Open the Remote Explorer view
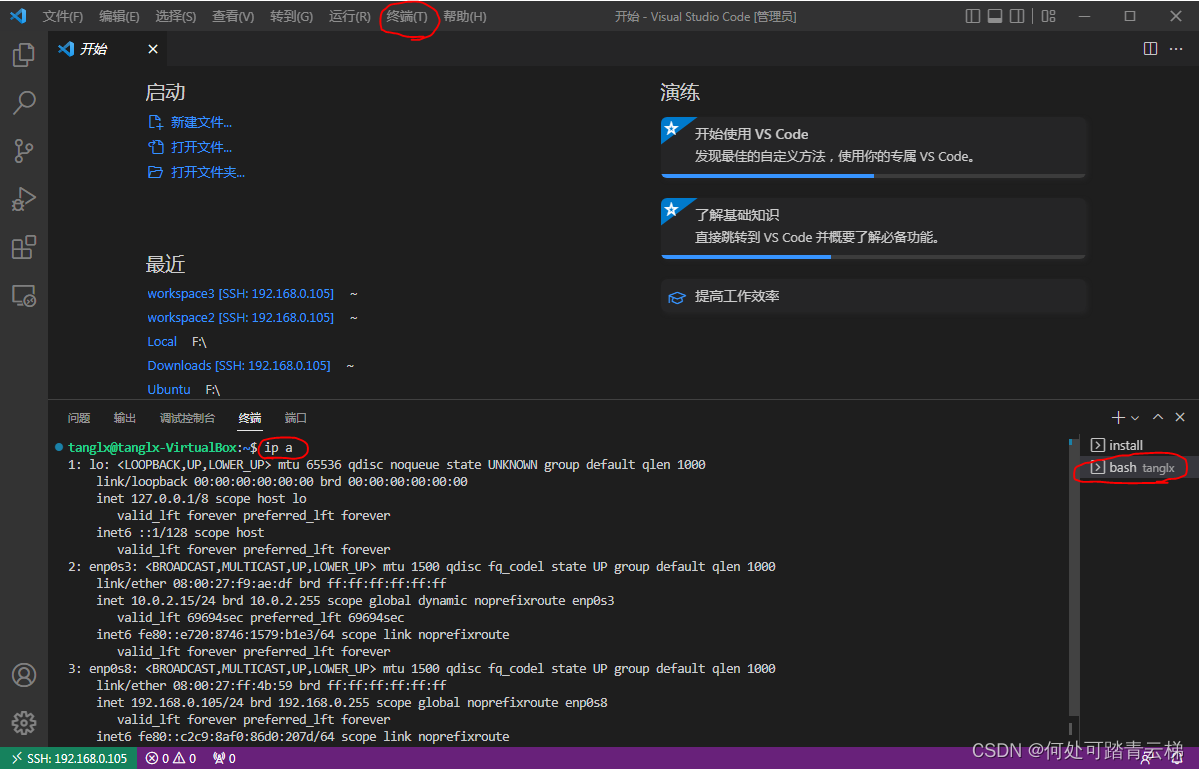 tap(24, 296)
